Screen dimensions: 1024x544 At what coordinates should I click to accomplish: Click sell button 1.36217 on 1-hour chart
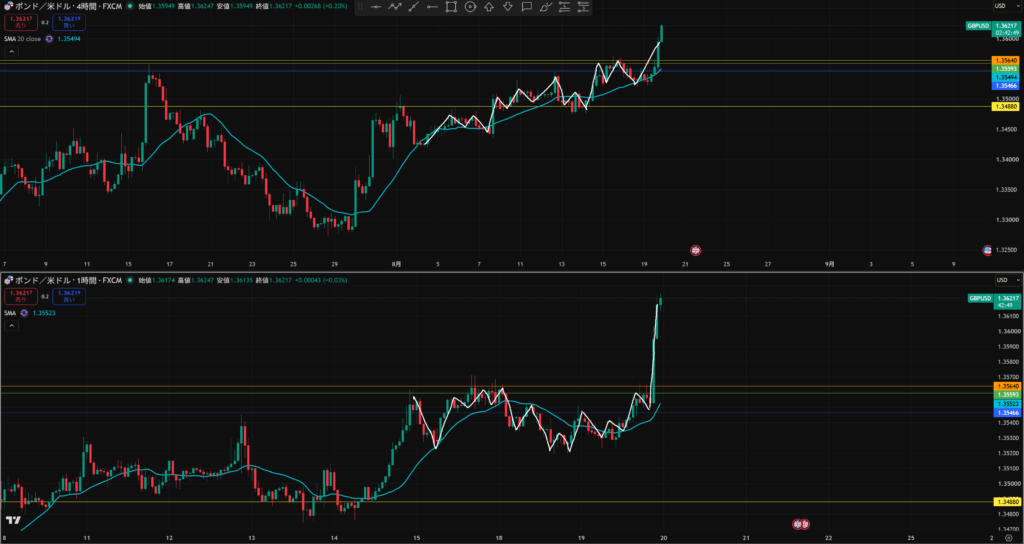pyautogui.click(x=20, y=296)
